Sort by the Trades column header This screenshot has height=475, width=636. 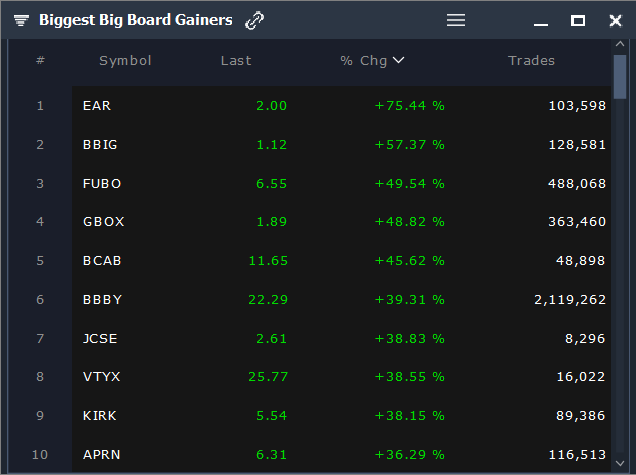(x=531, y=61)
